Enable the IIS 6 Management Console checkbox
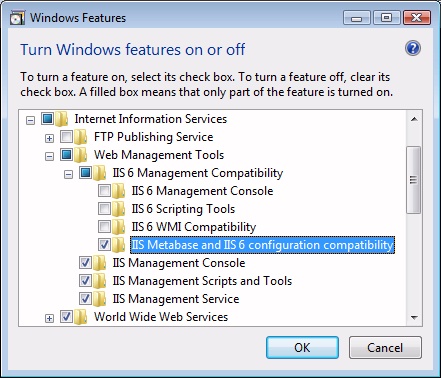 click(x=104, y=191)
